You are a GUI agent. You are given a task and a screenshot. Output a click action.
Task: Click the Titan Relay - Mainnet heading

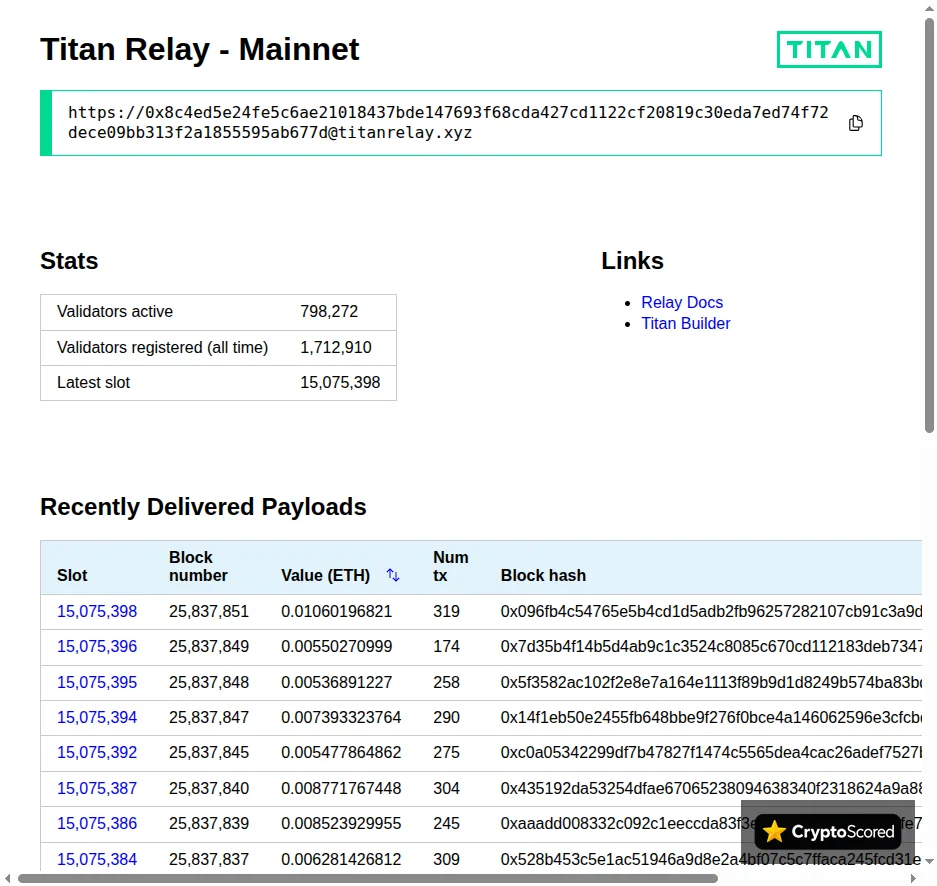(x=200, y=49)
